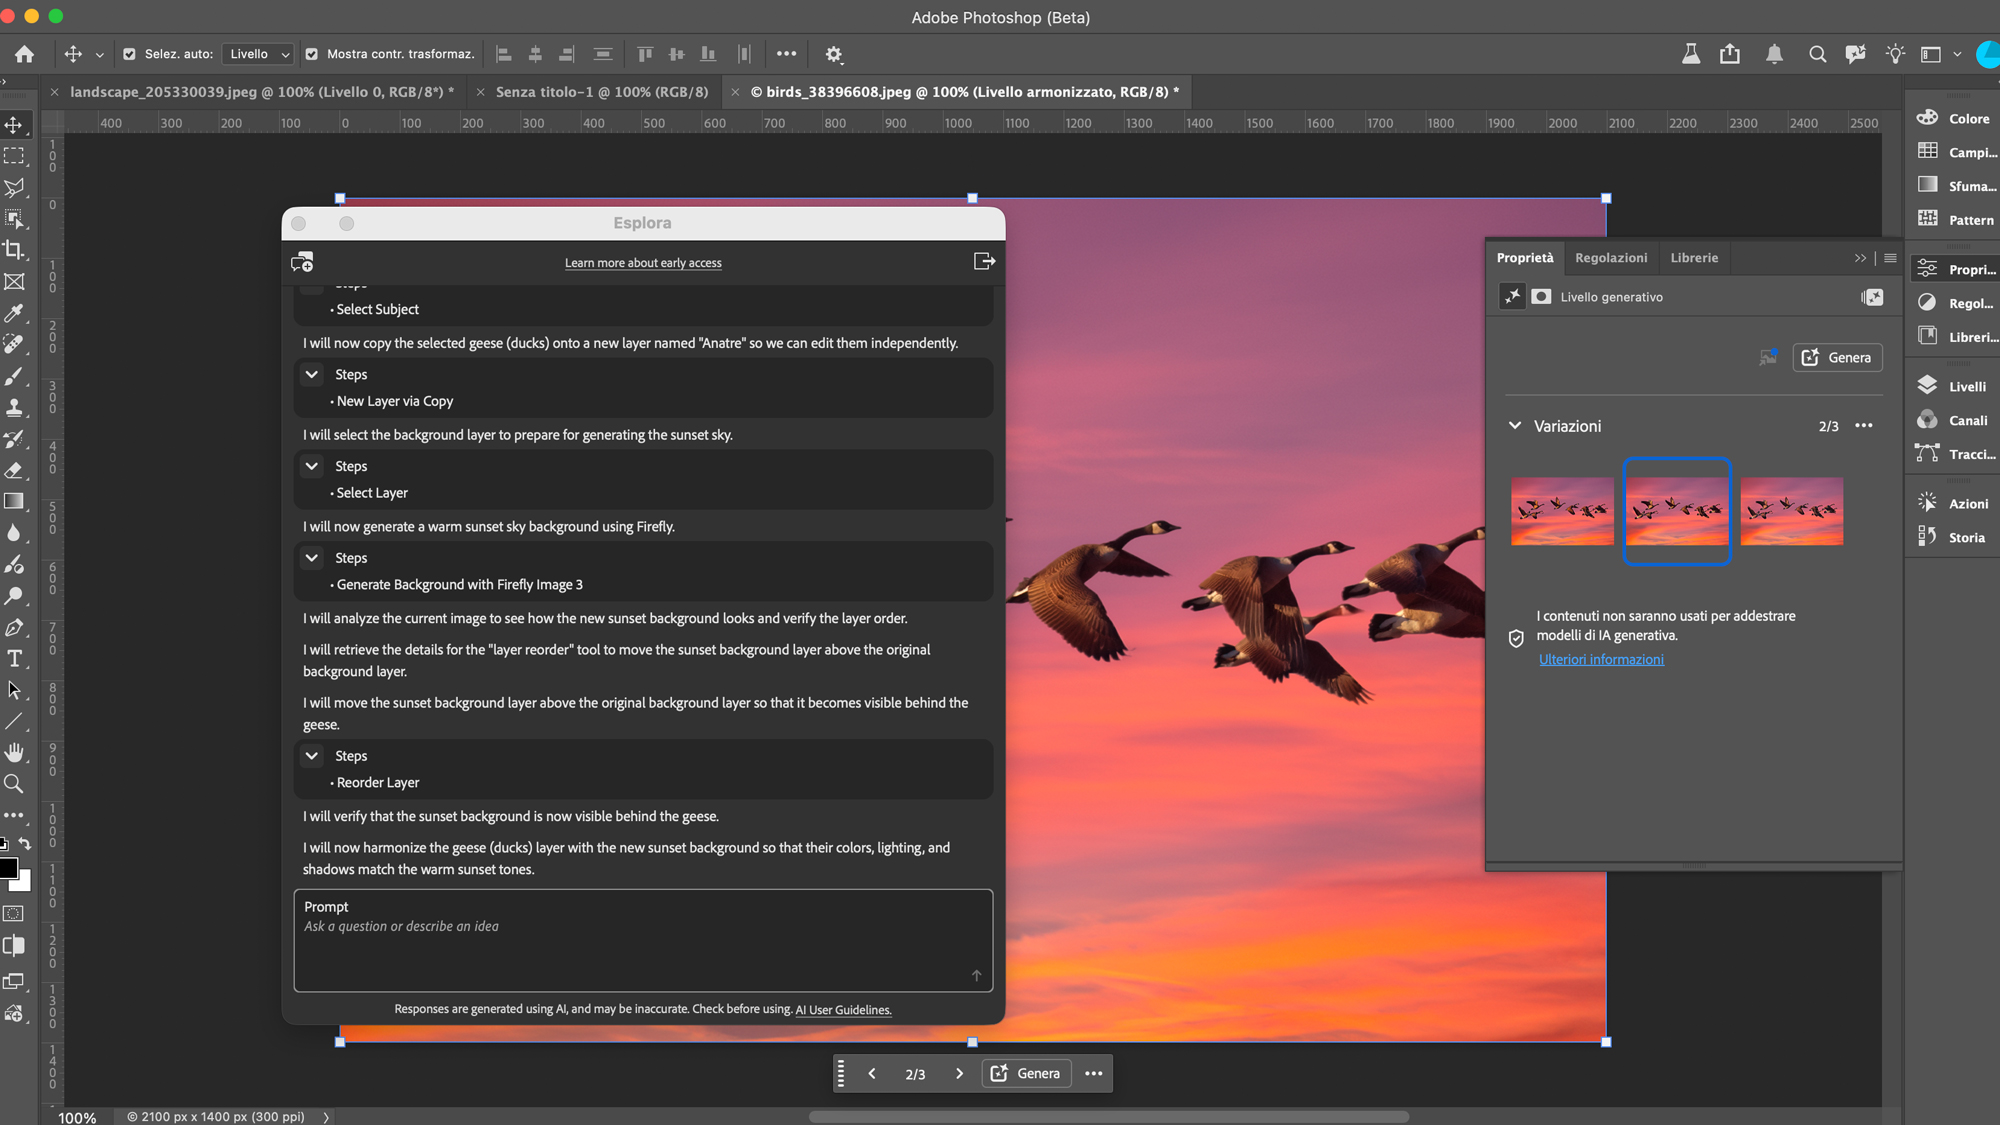Click the Esplora prompt input field

(643, 940)
